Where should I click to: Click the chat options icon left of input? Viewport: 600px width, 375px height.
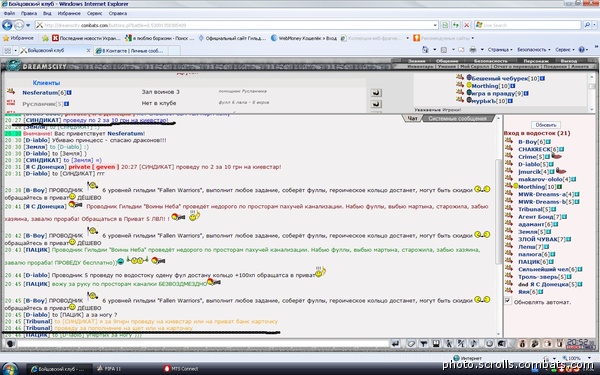click(10, 344)
